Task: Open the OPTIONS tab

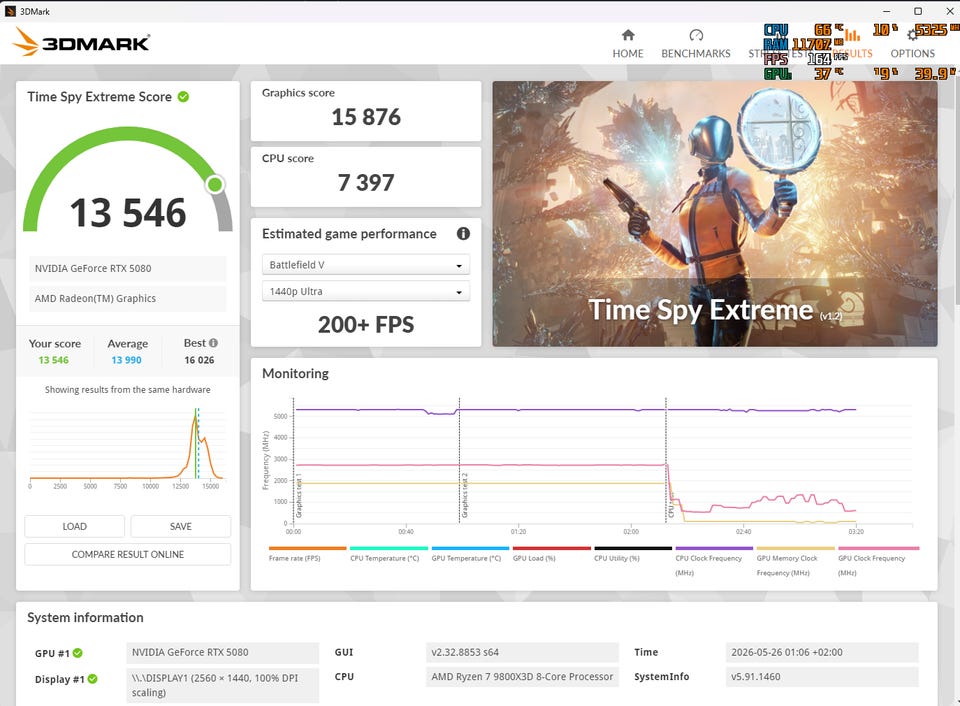Action: pos(912,44)
